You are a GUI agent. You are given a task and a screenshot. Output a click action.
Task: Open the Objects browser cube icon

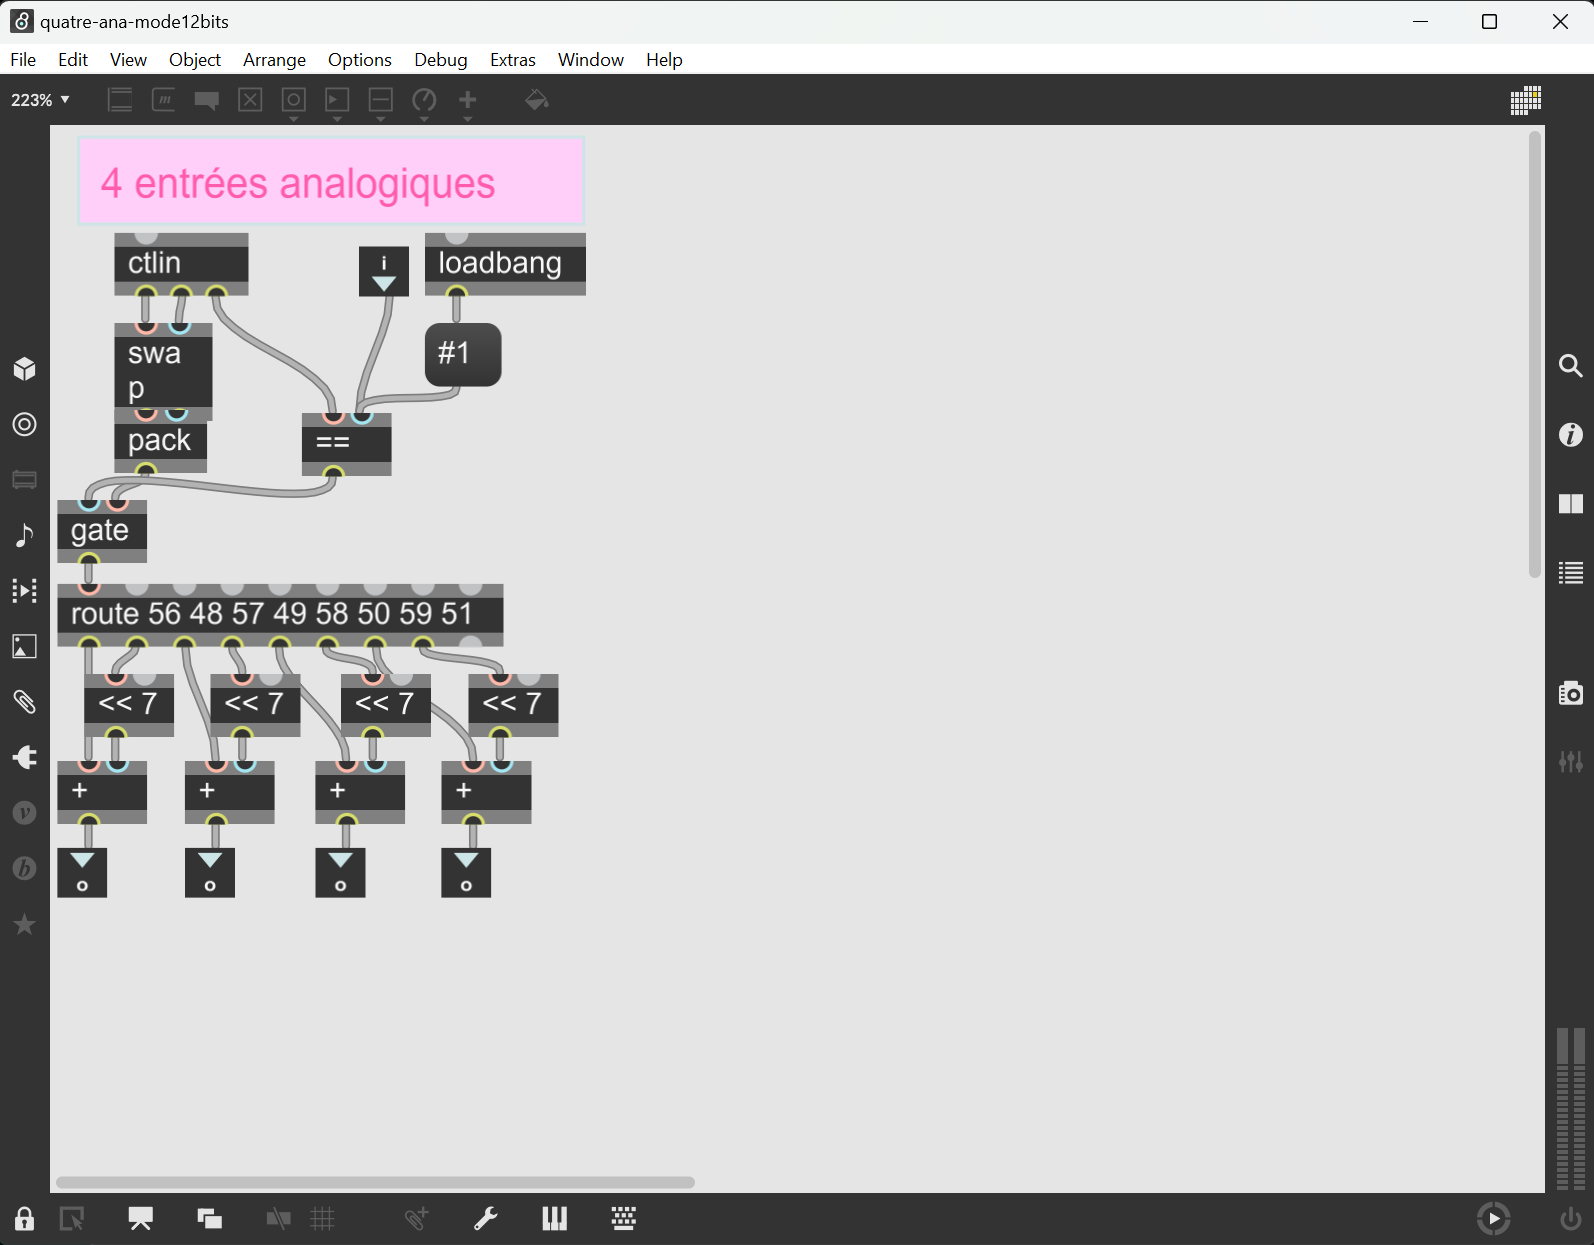click(x=25, y=369)
